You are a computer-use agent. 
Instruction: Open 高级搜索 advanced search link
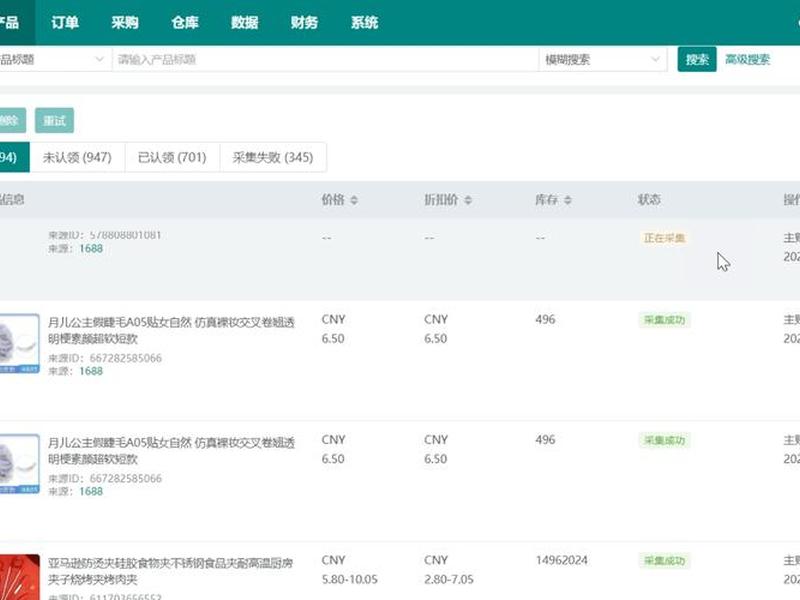(x=747, y=60)
